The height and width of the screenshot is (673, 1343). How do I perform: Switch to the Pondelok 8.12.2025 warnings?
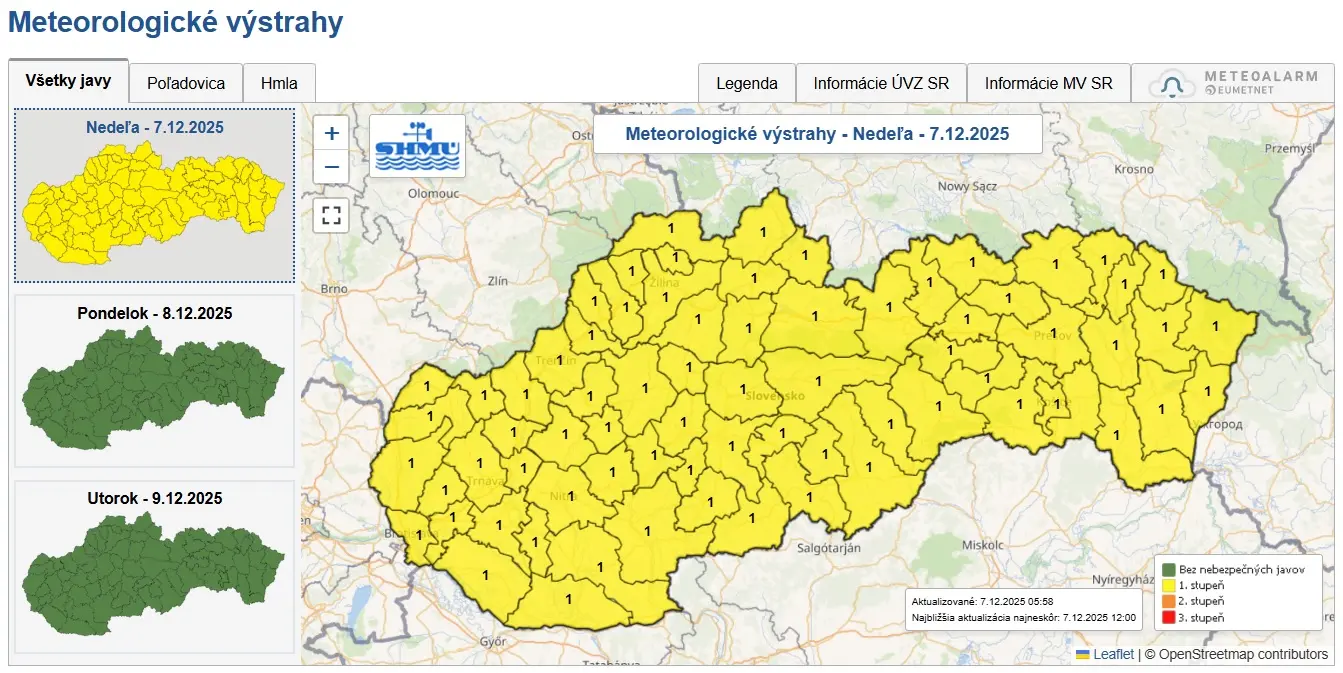[x=153, y=380]
